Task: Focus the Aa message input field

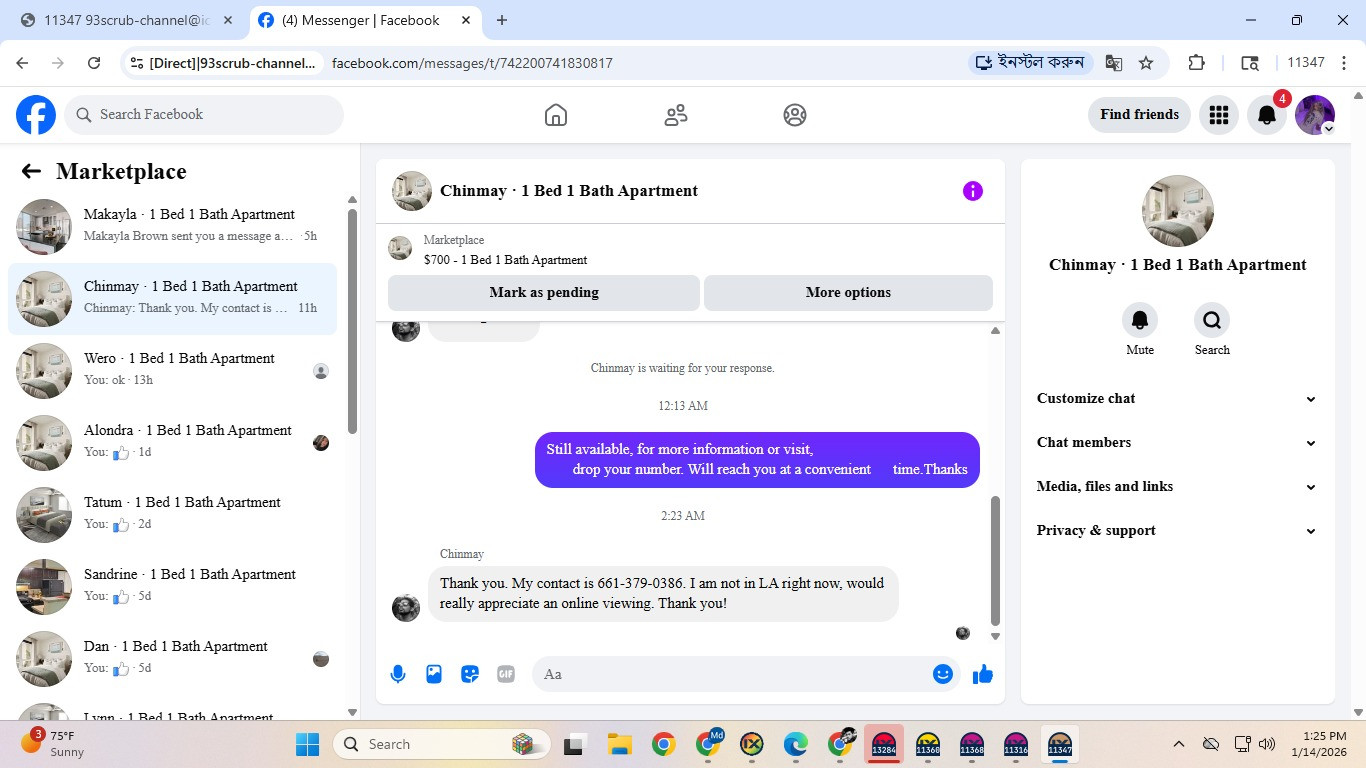Action: (734, 674)
